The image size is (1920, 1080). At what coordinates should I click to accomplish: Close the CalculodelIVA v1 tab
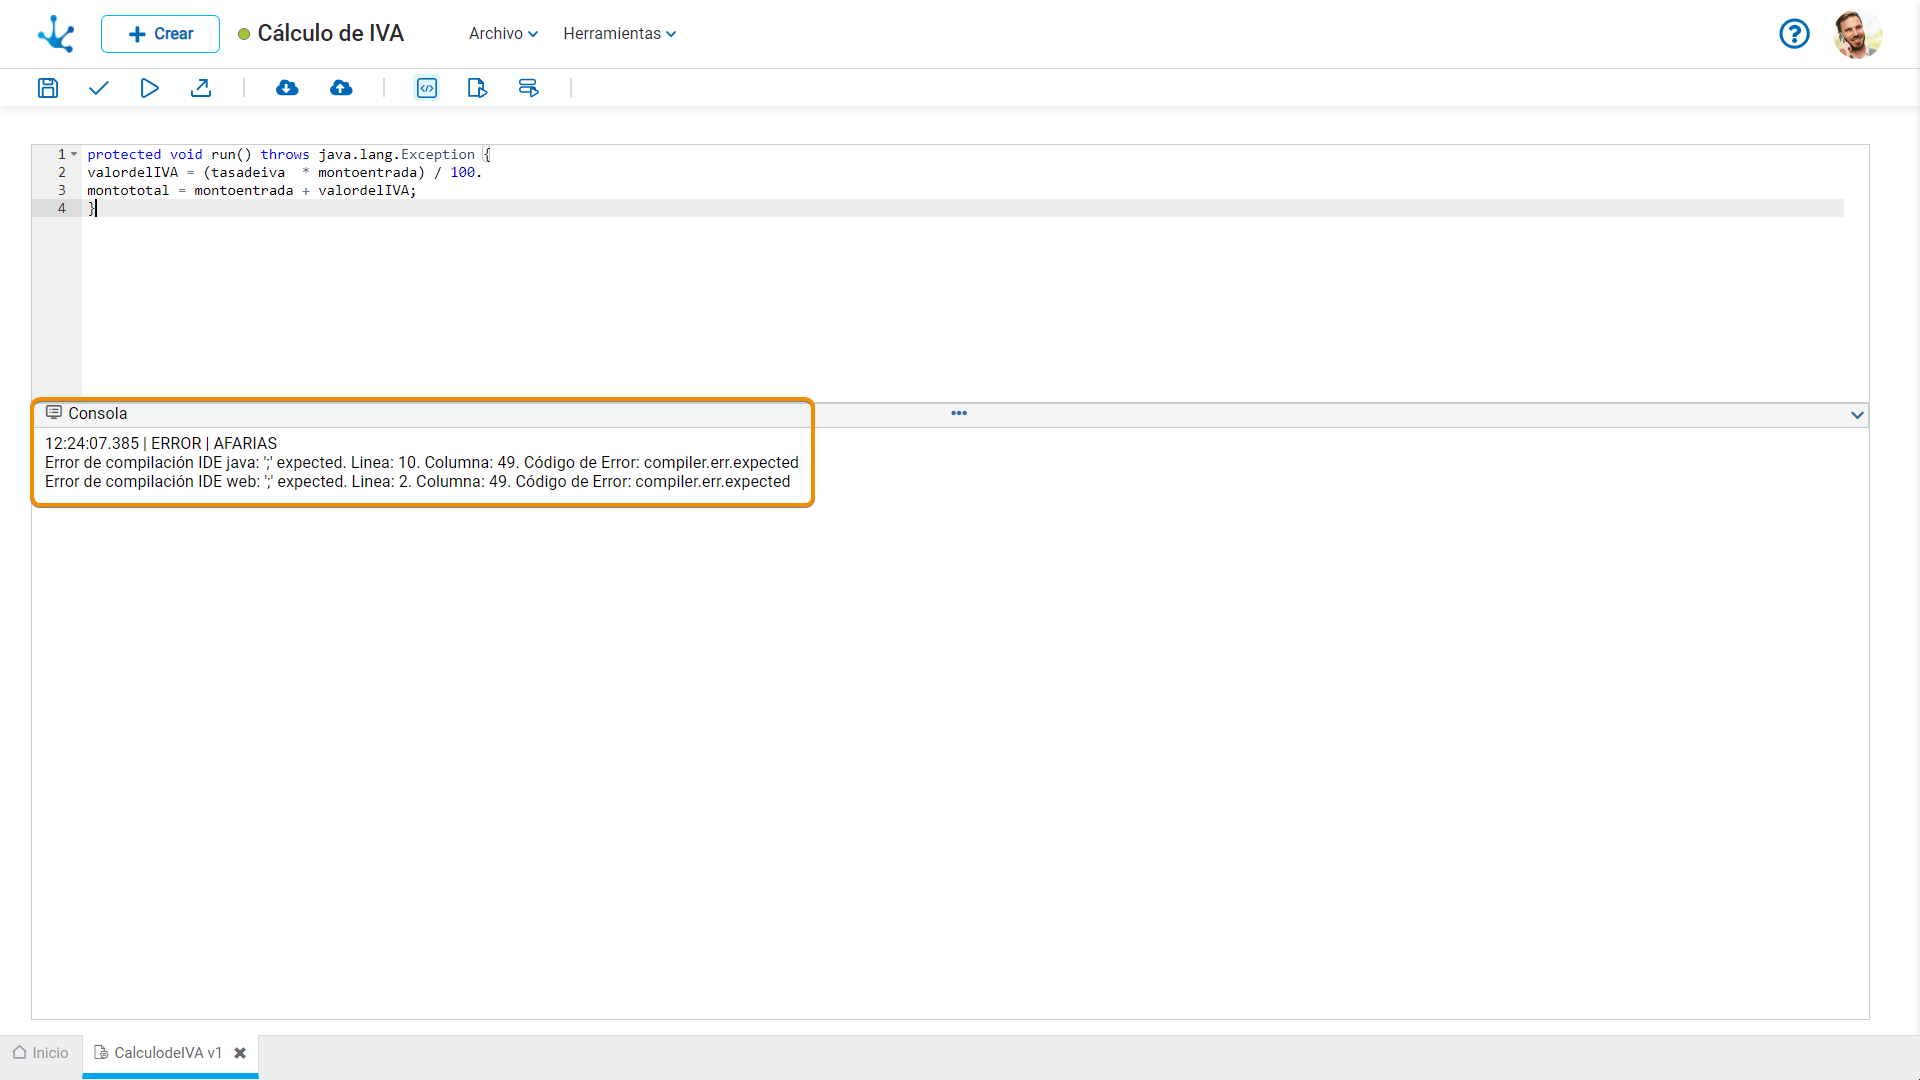coord(240,1053)
